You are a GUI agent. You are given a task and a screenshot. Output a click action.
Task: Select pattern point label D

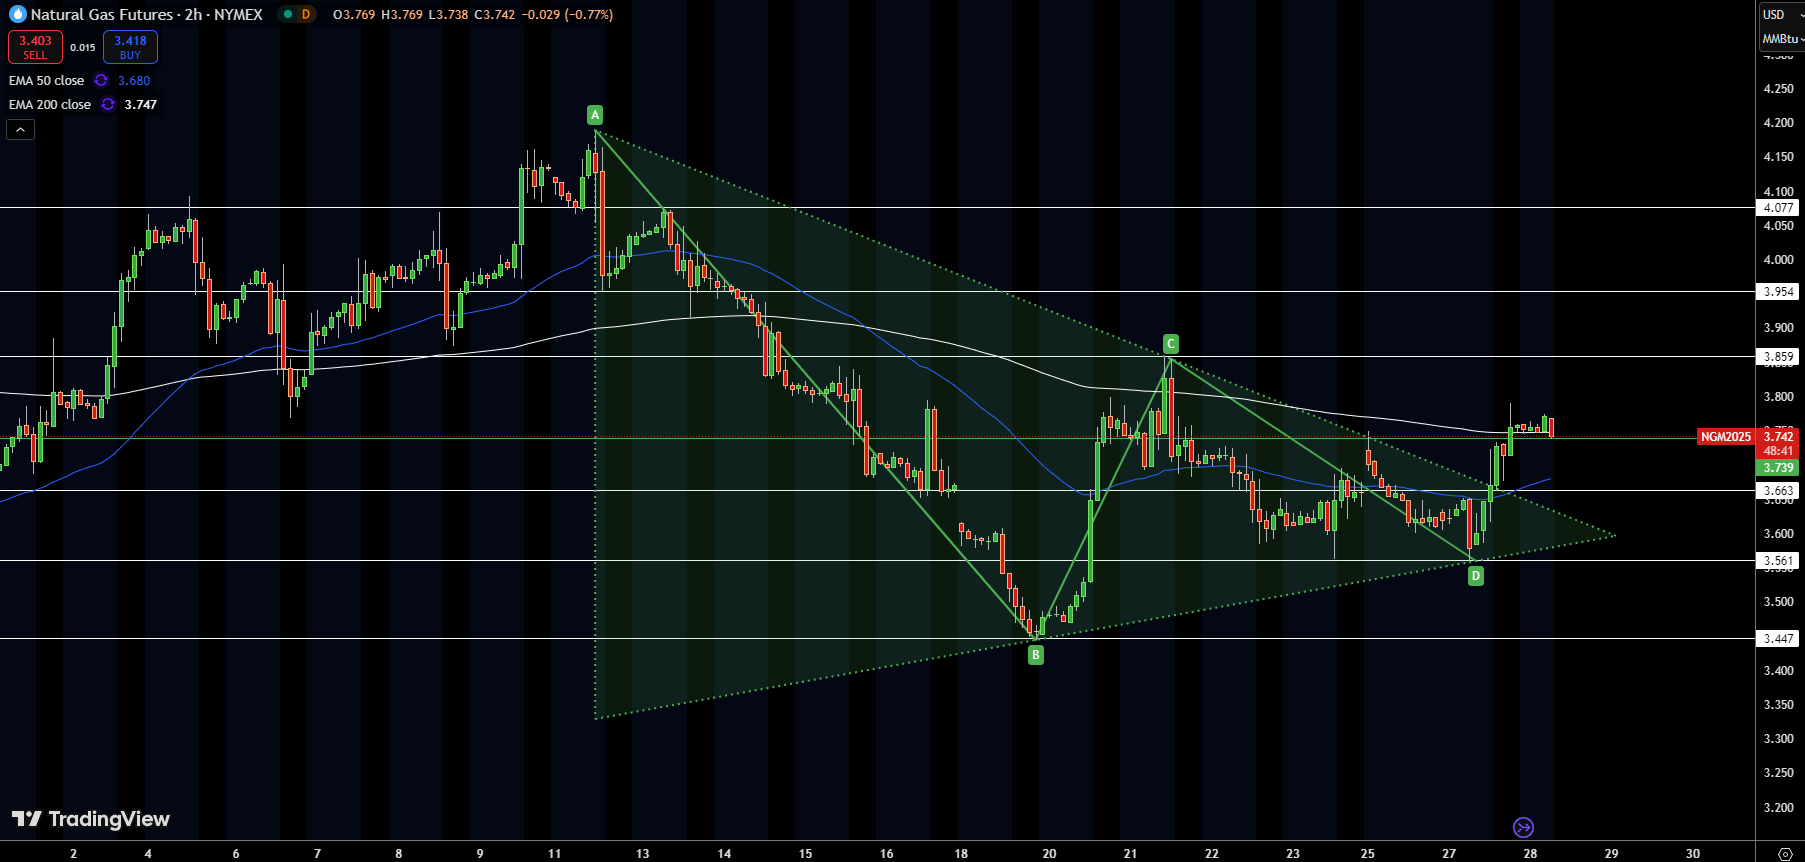pos(1476,576)
